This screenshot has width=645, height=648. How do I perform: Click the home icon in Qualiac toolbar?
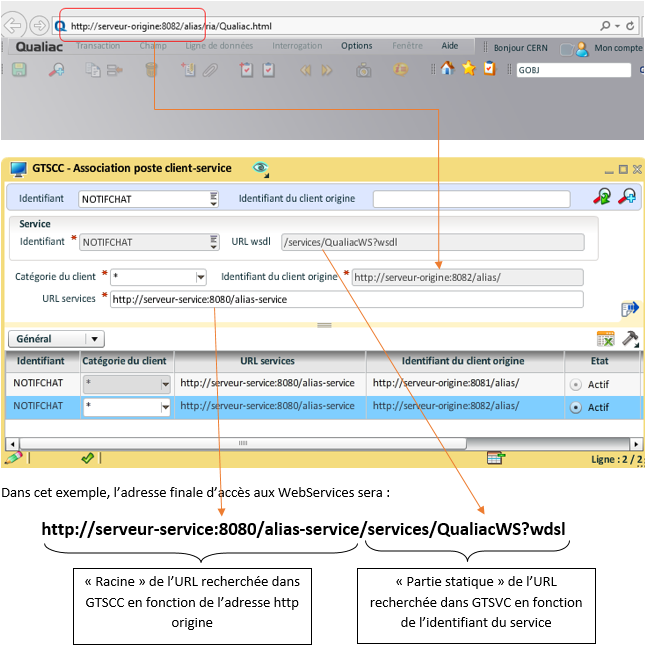coord(447,69)
